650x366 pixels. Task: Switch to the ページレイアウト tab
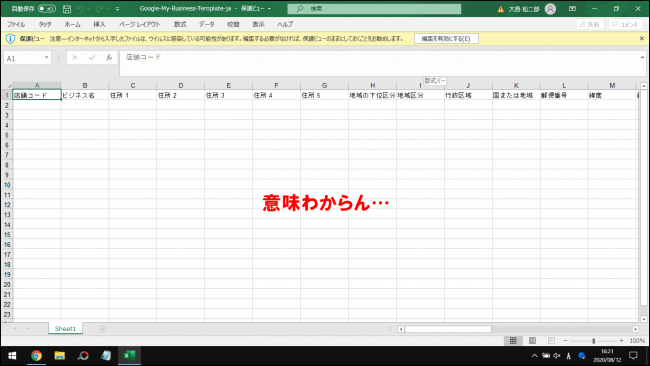click(x=139, y=24)
